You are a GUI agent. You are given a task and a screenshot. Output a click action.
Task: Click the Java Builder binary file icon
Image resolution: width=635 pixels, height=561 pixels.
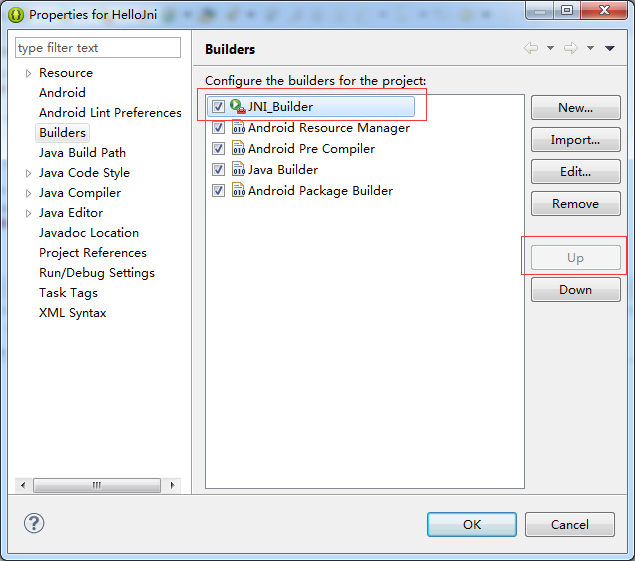tap(238, 169)
